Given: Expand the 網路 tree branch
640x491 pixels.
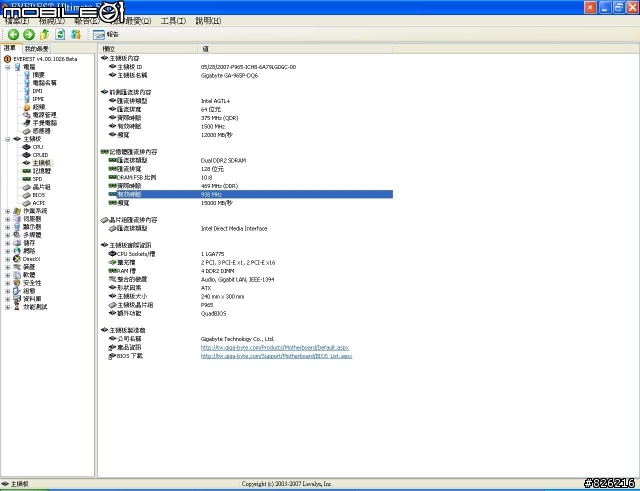Looking at the screenshot, I should [x=8, y=251].
